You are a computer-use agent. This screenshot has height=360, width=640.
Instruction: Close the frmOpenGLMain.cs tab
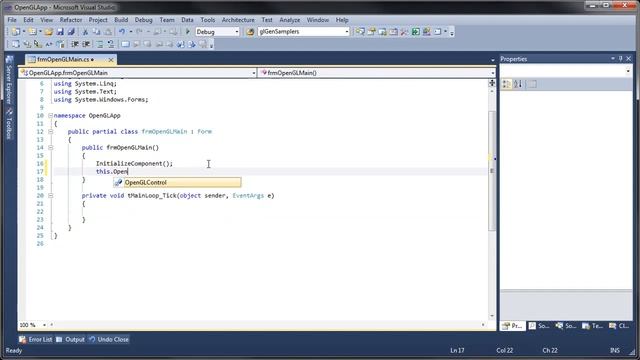pos(111,60)
